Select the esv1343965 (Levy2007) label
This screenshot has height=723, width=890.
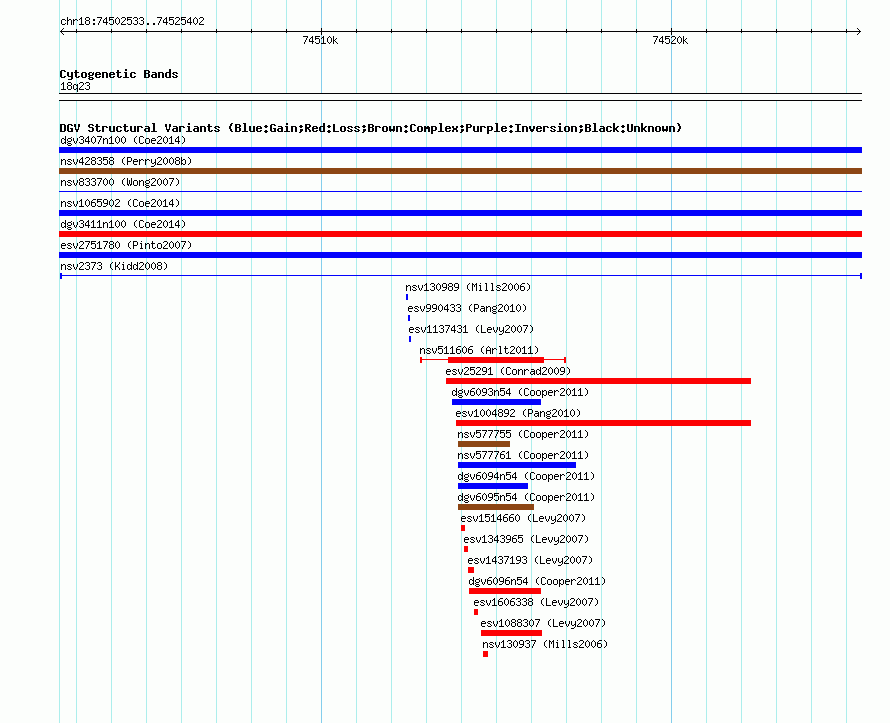tap(526, 539)
